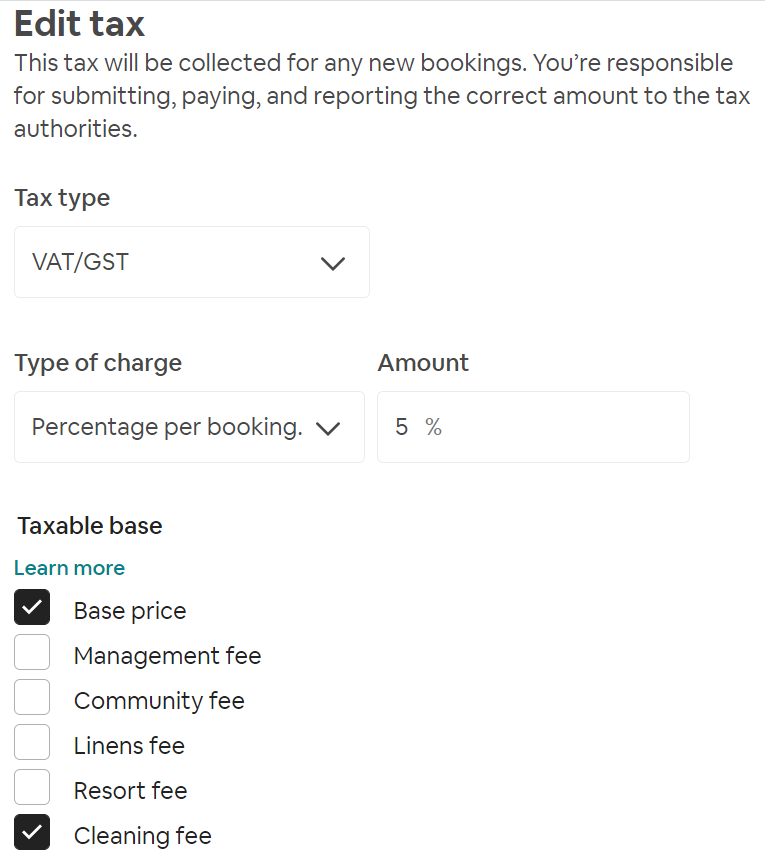The width and height of the screenshot is (765, 855).
Task: Click the percent symbol in Amount field
Action: click(x=433, y=427)
